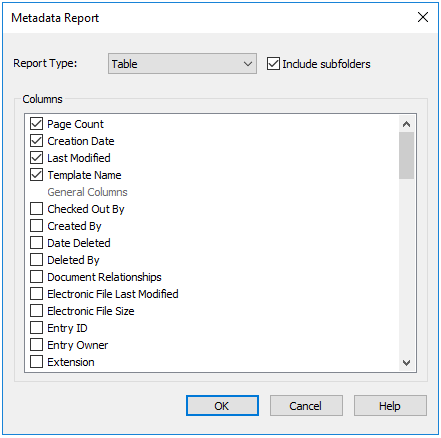This screenshot has width=441, height=438.
Task: Confirm with the OK button
Action: coord(222,406)
